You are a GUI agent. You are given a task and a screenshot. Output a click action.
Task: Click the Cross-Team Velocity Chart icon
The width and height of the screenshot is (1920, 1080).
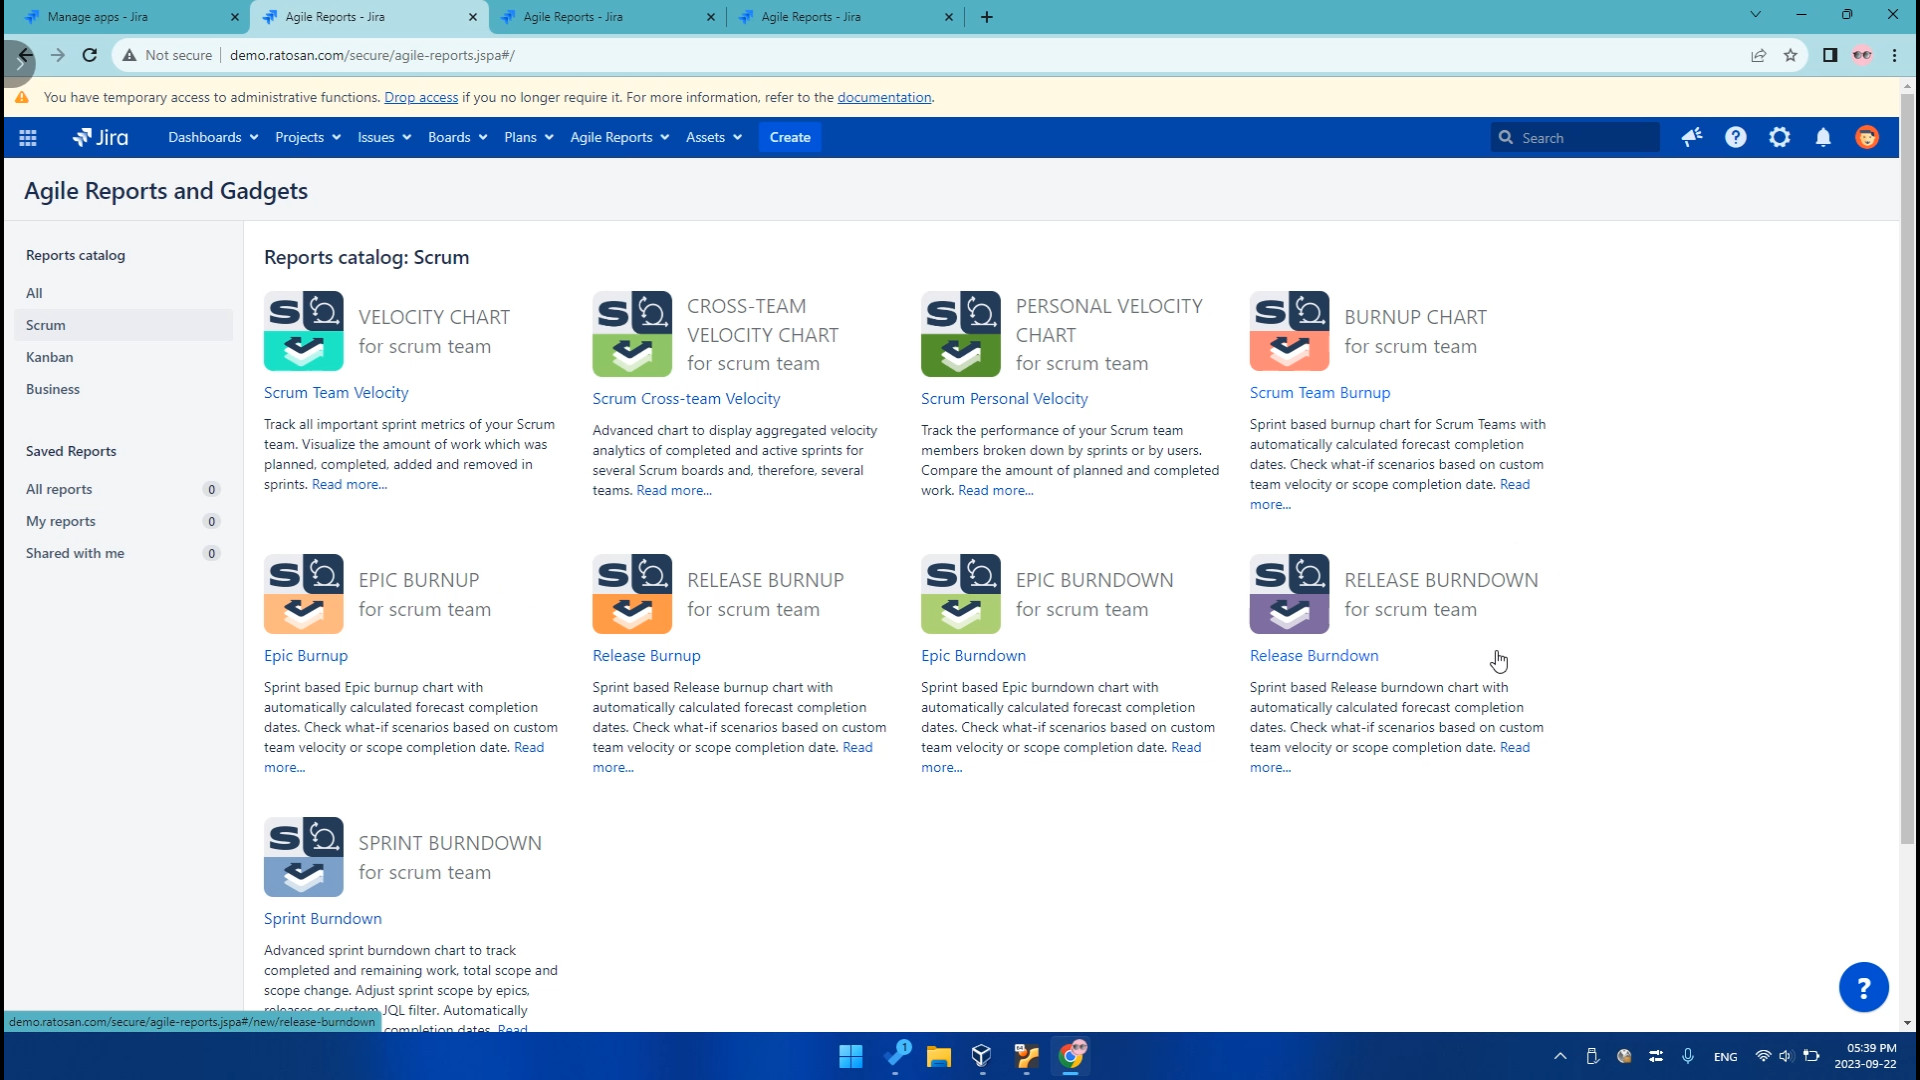point(632,334)
